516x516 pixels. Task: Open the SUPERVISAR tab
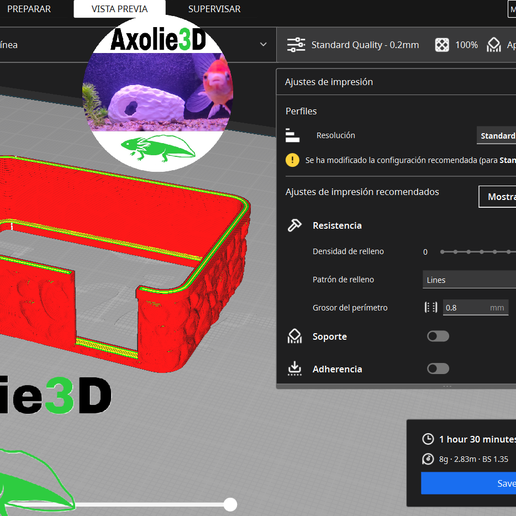click(x=214, y=9)
